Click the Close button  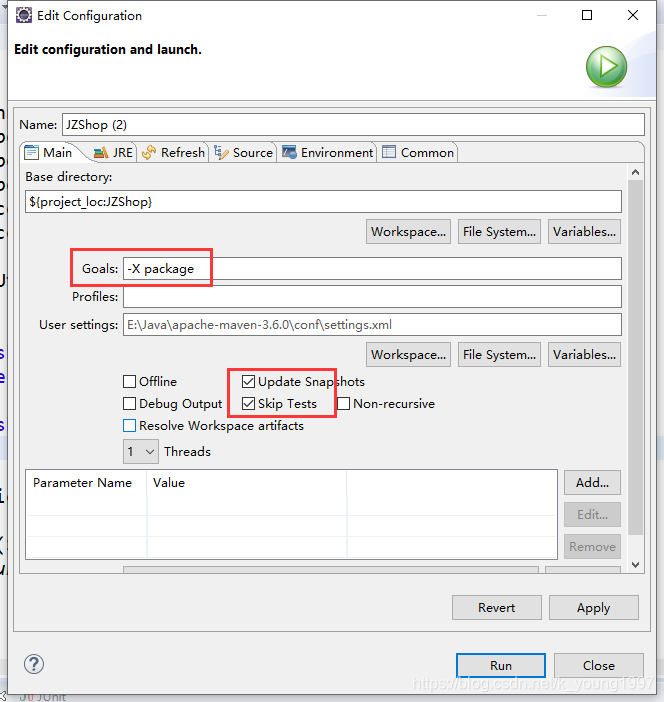pyautogui.click(x=599, y=665)
